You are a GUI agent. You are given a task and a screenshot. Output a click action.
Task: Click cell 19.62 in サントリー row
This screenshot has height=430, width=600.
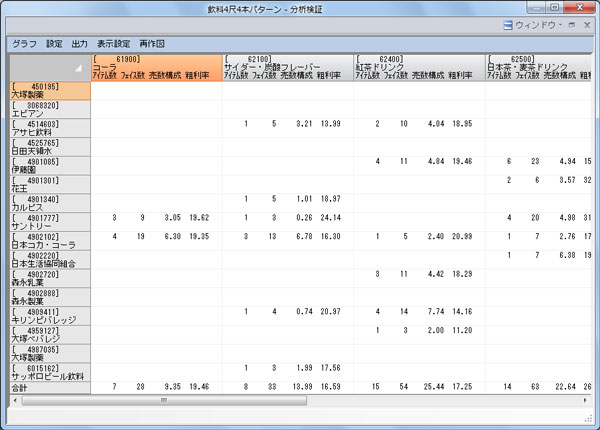point(199,218)
